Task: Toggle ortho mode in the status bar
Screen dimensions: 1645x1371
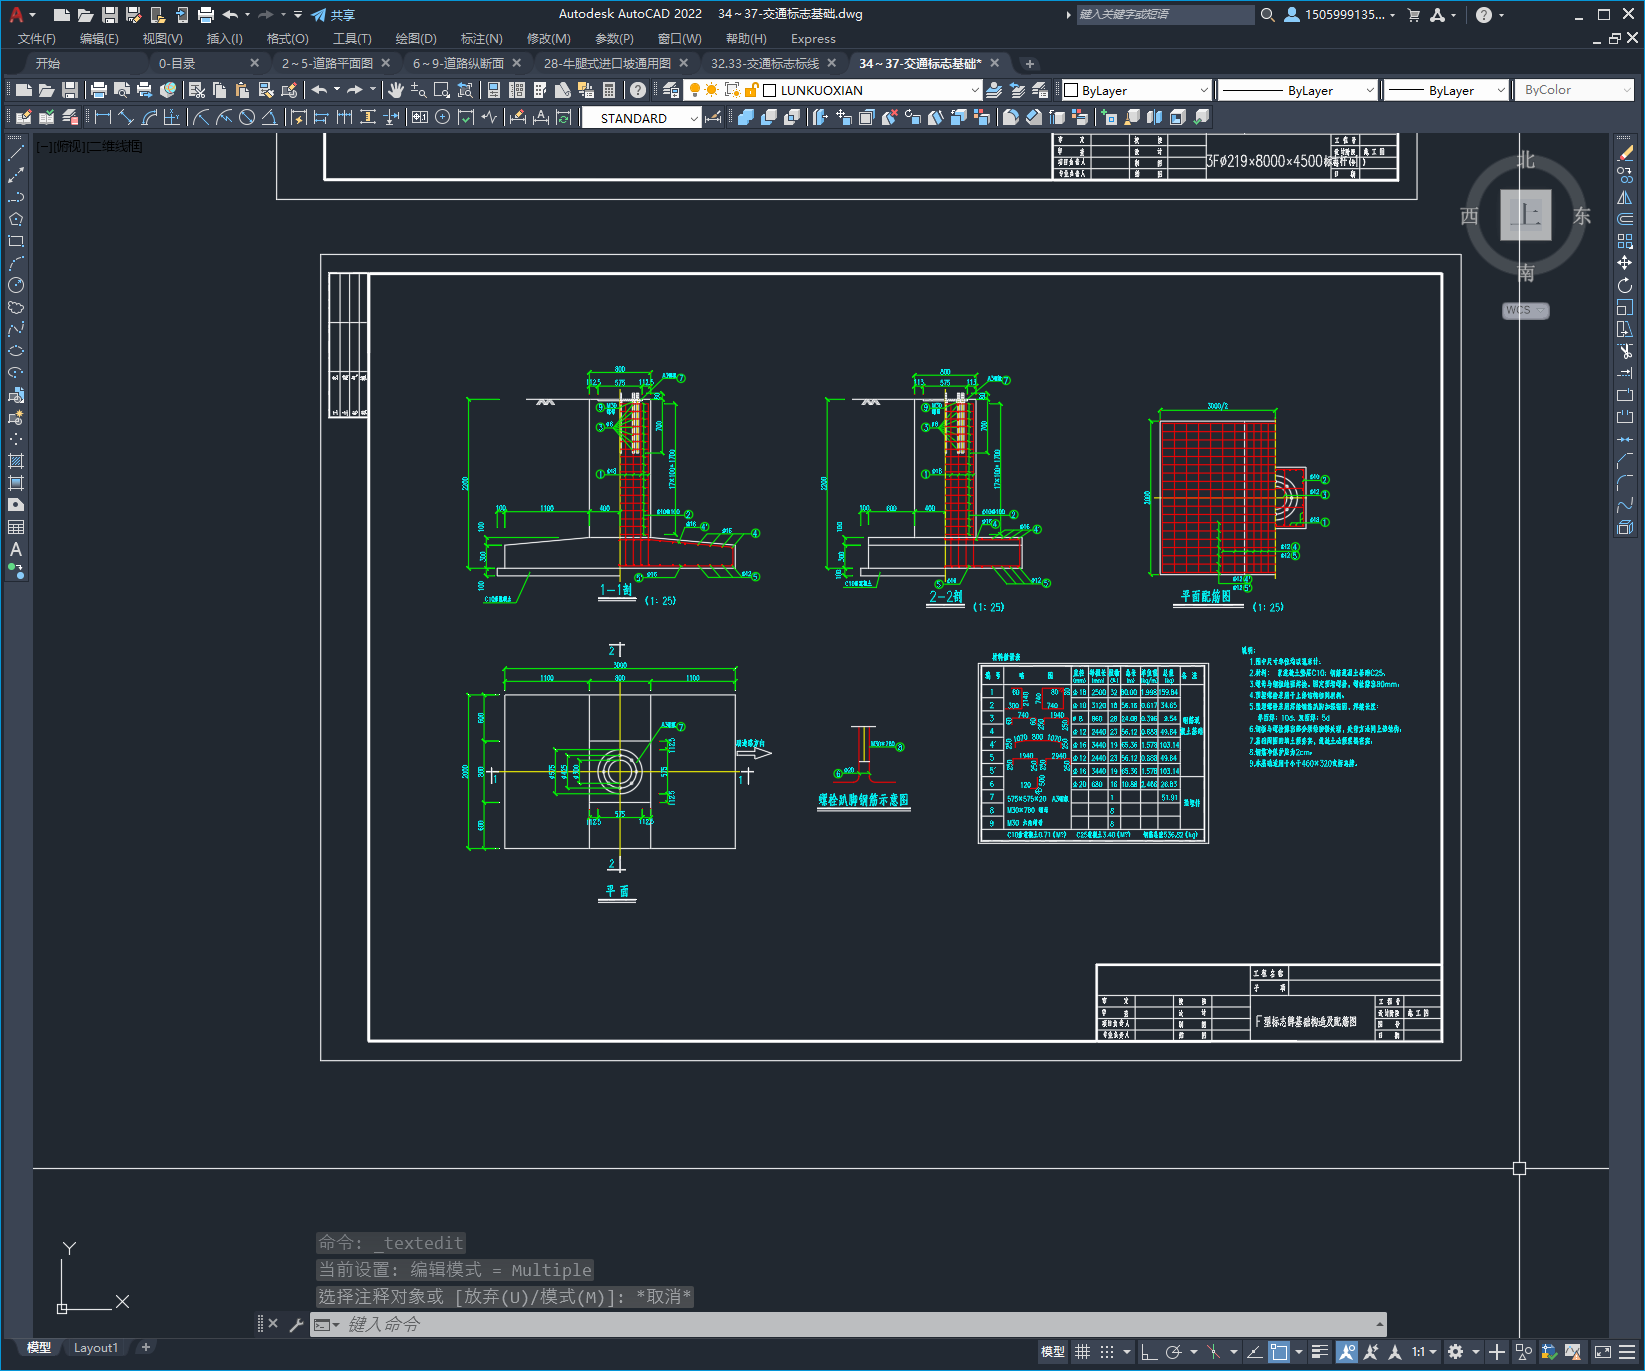Action: click(x=1149, y=1352)
